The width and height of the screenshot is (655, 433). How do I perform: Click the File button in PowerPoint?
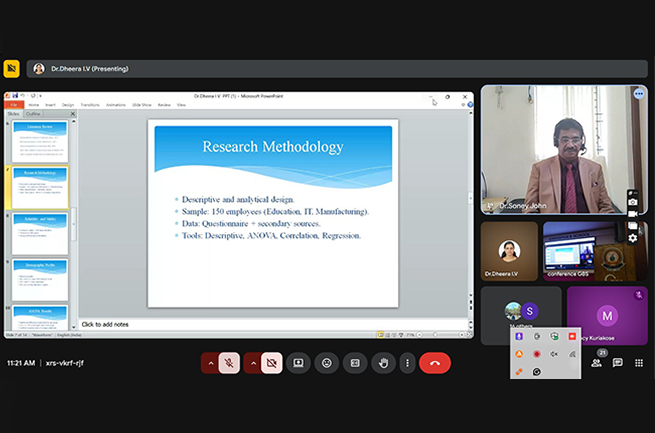pyautogui.click(x=14, y=104)
